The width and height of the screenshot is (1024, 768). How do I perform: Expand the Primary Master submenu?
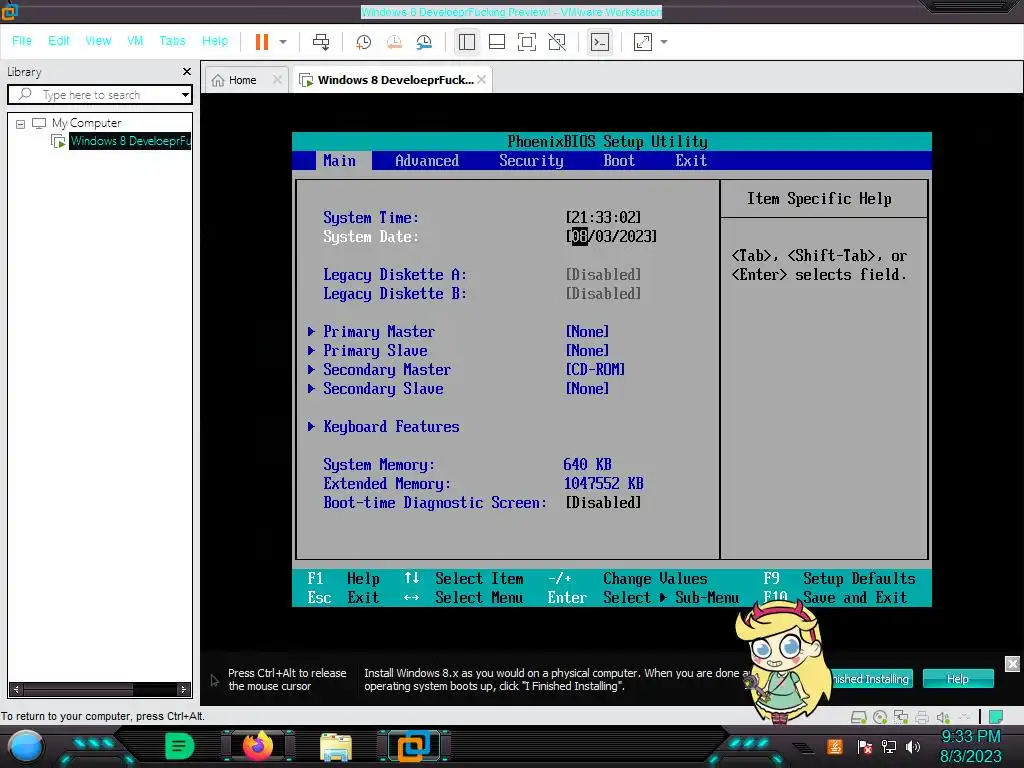[x=379, y=332]
